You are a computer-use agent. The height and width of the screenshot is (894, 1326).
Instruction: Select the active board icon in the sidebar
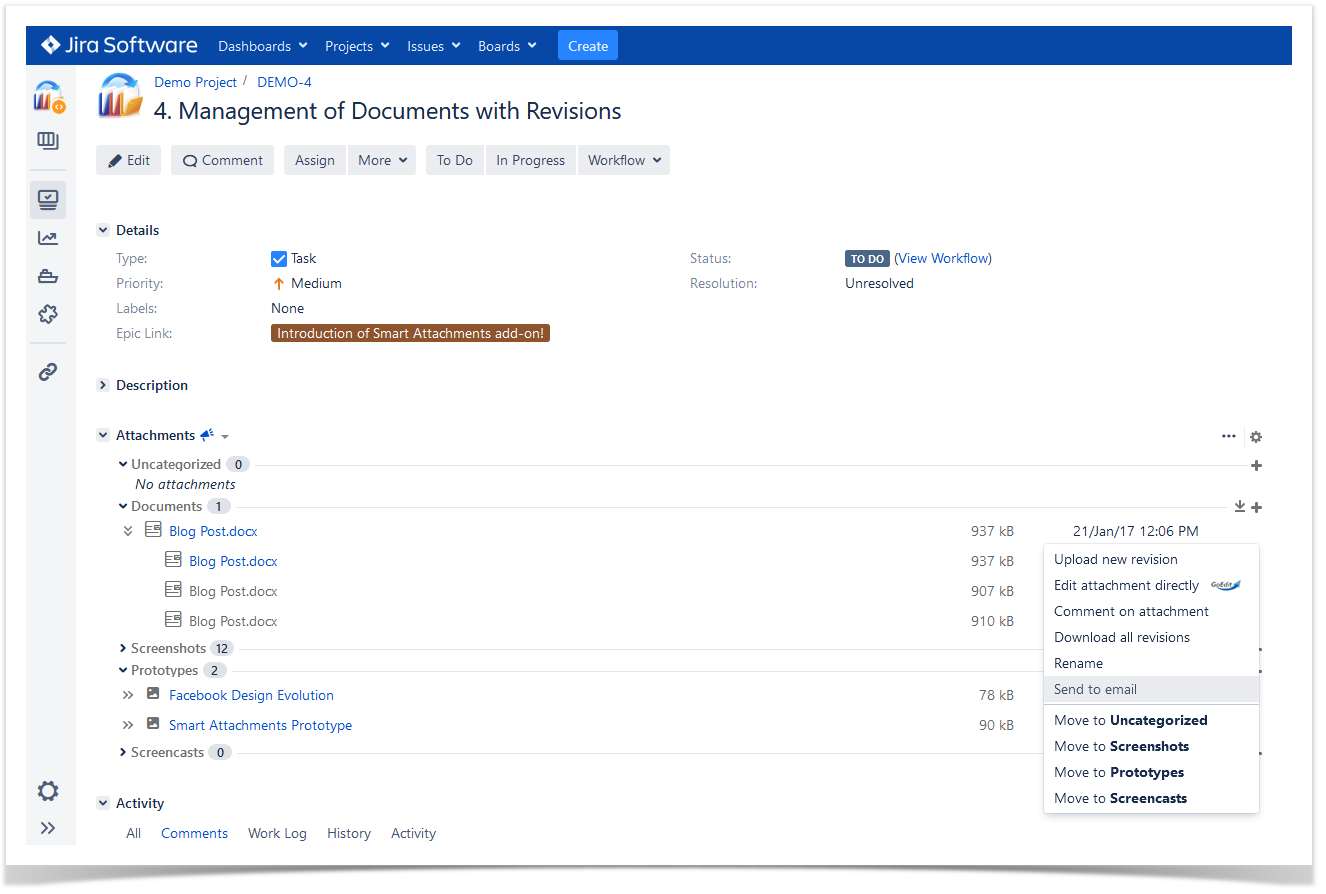[x=48, y=200]
